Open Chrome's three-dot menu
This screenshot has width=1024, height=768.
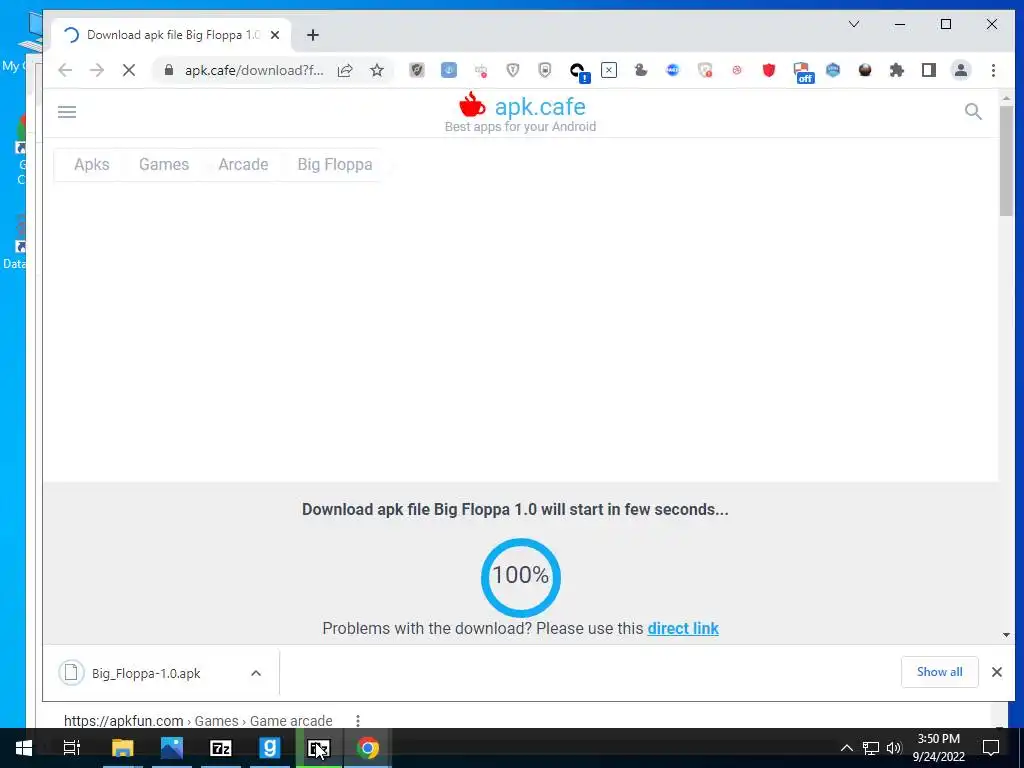point(993,70)
